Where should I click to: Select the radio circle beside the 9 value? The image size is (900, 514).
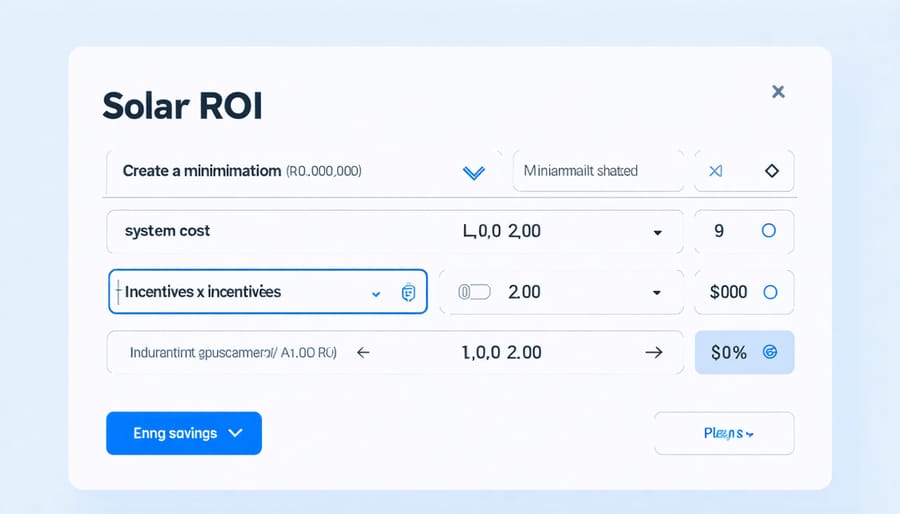coord(769,231)
